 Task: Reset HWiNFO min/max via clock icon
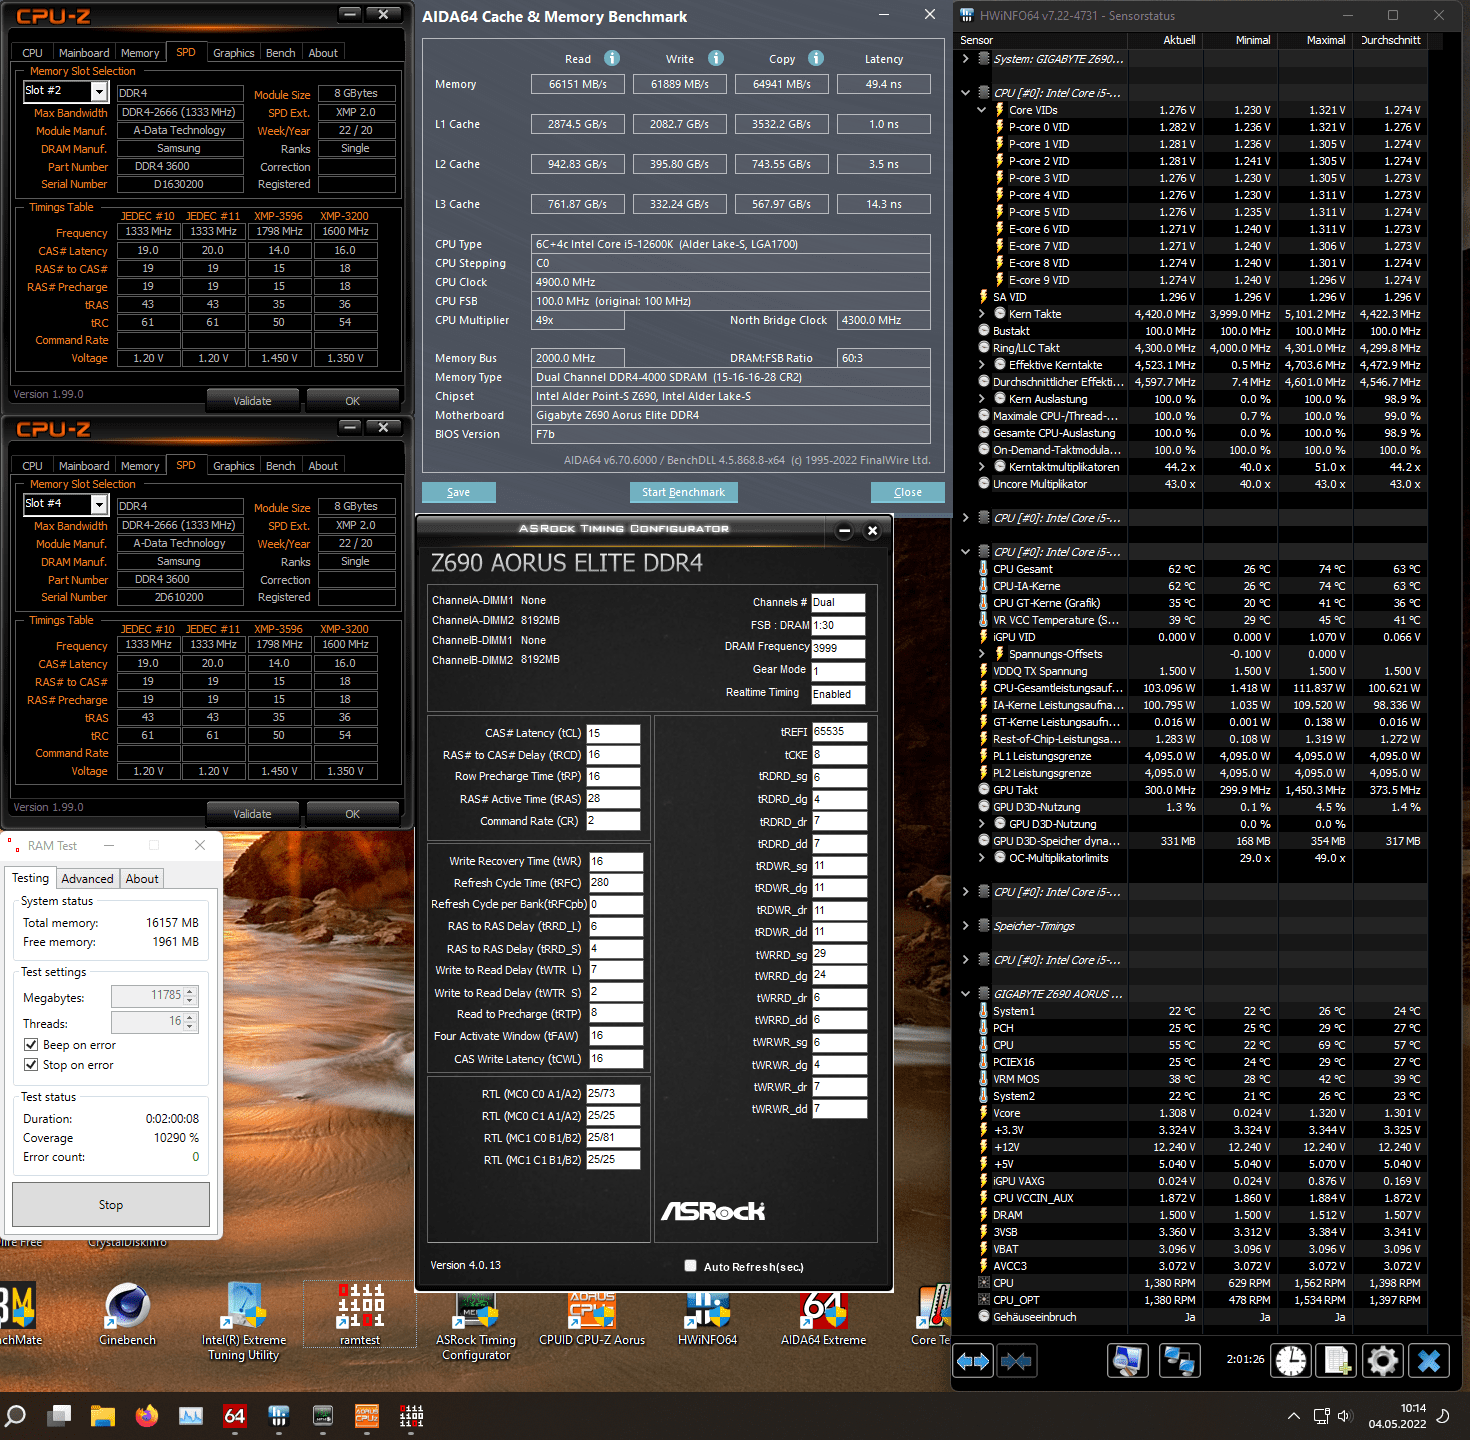pos(1291,1361)
